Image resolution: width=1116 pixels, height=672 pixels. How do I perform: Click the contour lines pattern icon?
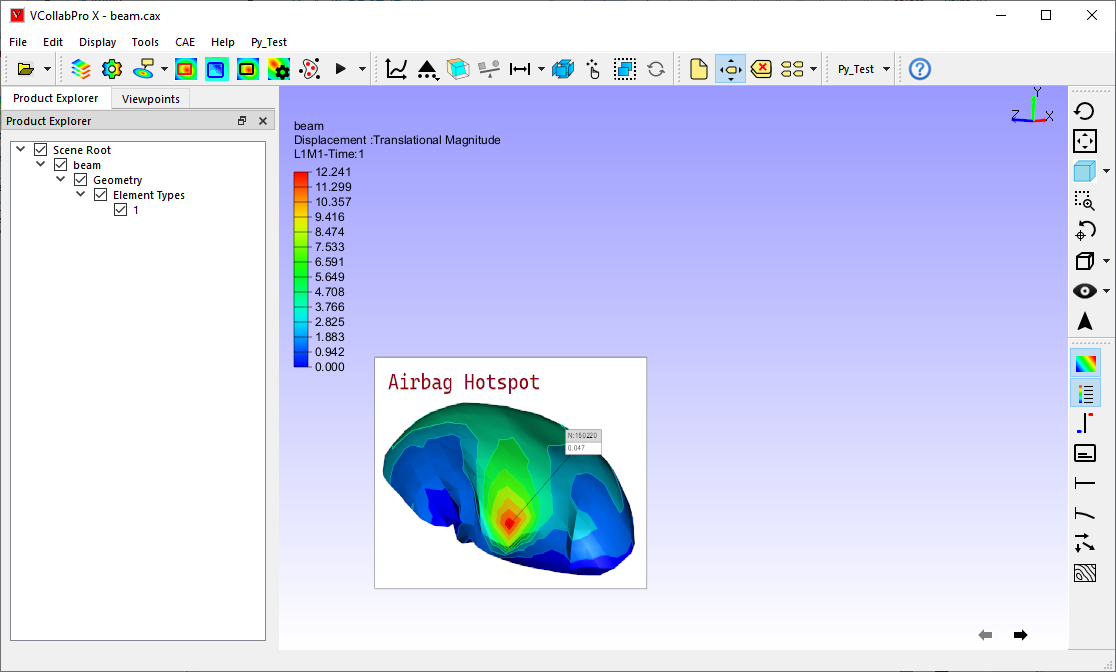point(1085,573)
